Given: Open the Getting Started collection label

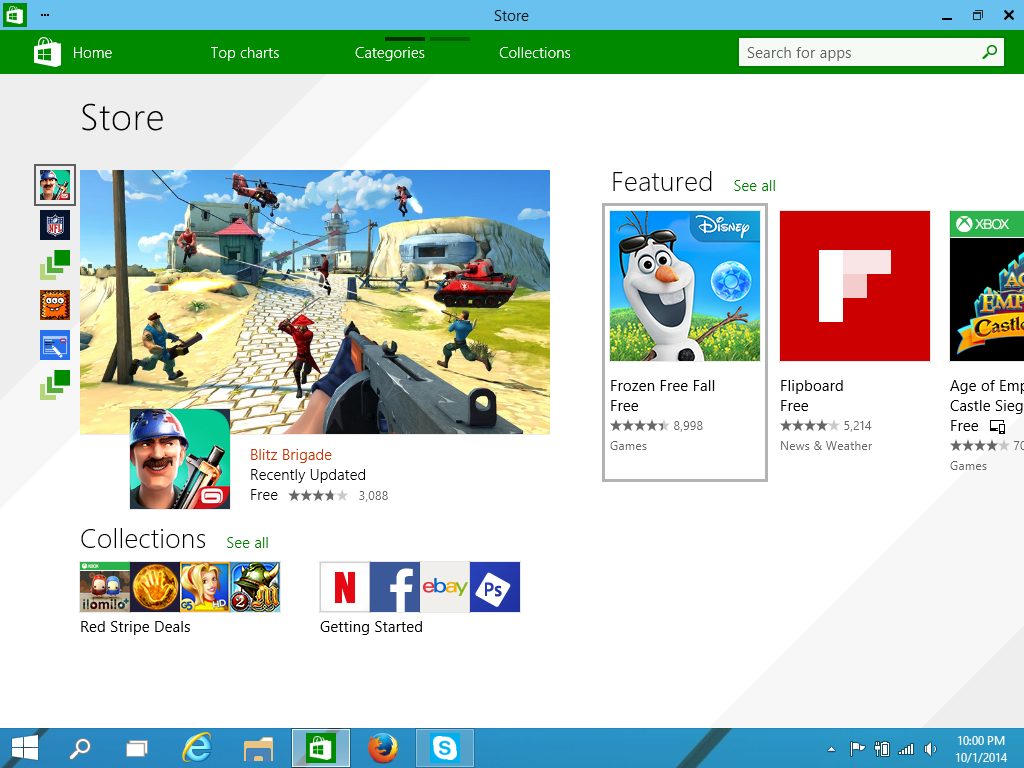Looking at the screenshot, I should click(x=371, y=627).
